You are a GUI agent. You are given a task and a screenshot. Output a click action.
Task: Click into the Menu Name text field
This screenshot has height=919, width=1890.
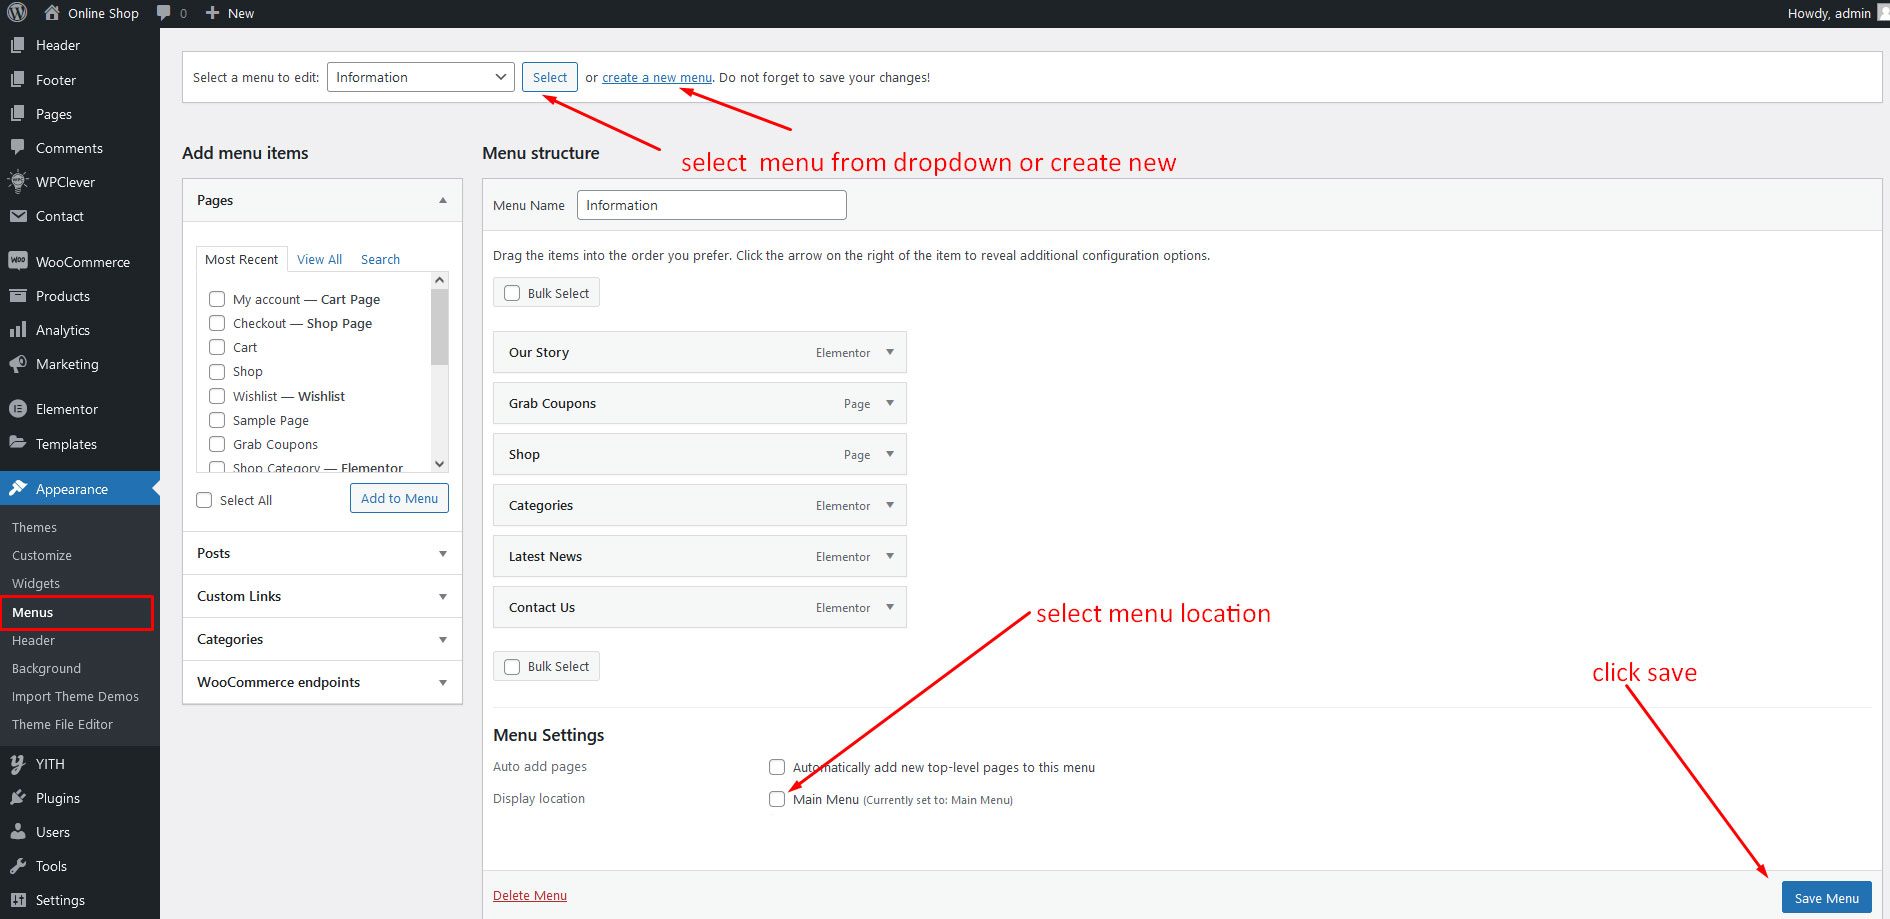[711, 205]
